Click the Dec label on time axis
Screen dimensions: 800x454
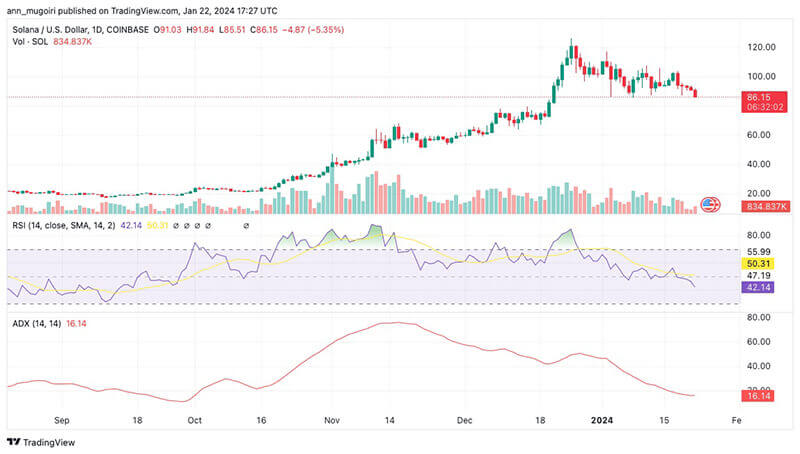tap(464, 420)
